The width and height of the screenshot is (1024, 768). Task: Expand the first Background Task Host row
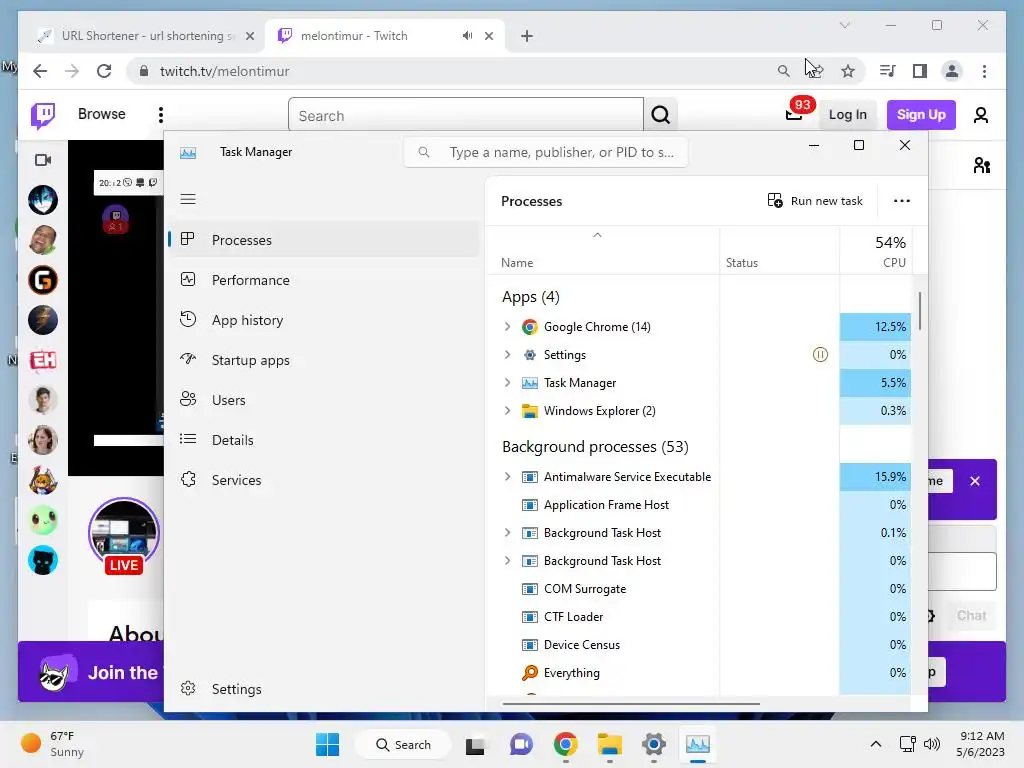tap(507, 533)
